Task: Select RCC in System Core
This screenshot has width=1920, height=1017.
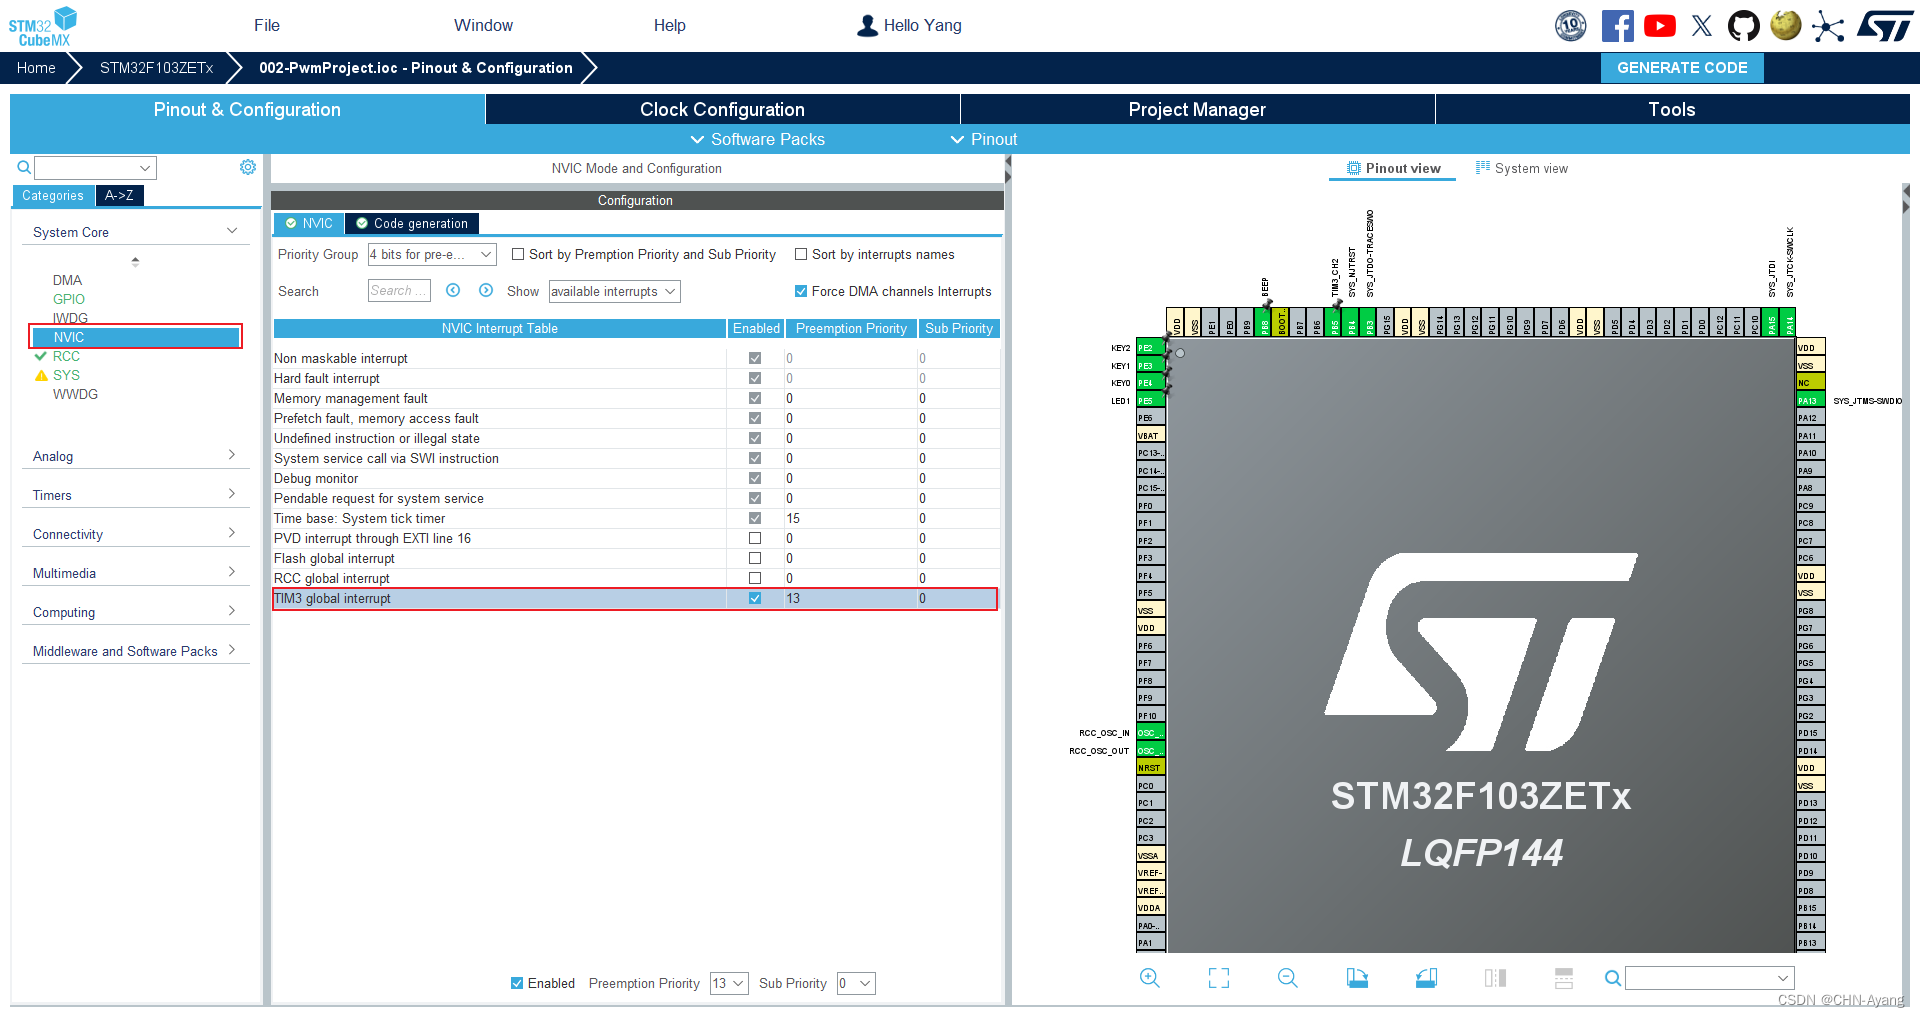Action: click(x=66, y=356)
